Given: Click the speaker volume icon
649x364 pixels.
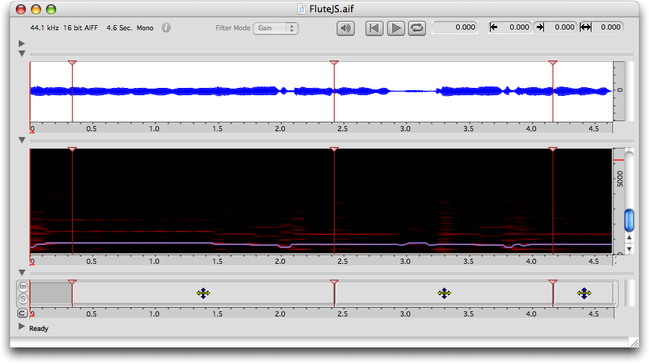Looking at the screenshot, I should [x=345, y=28].
